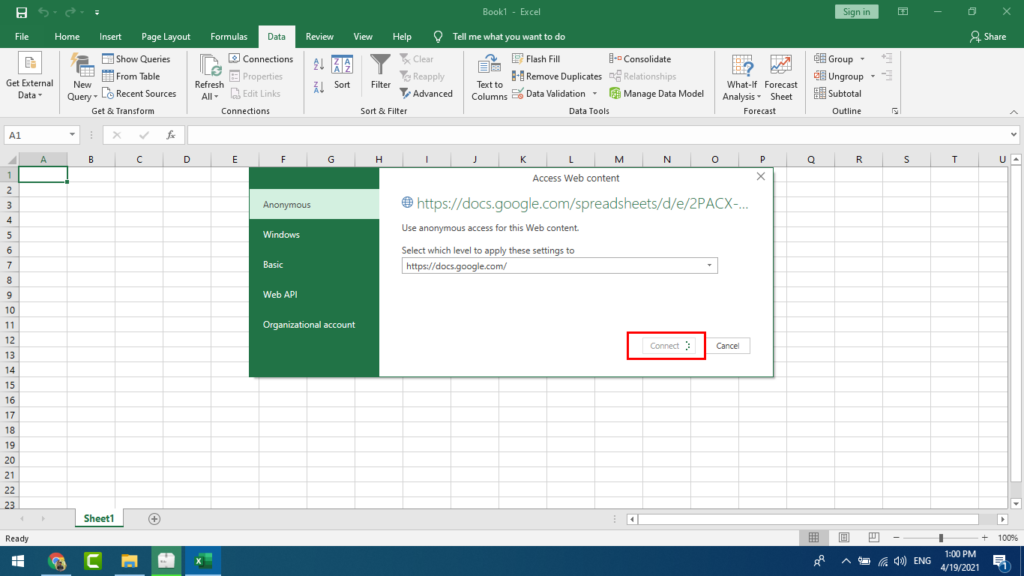Open the File tab
Image resolution: width=1024 pixels, height=576 pixels.
pos(22,37)
